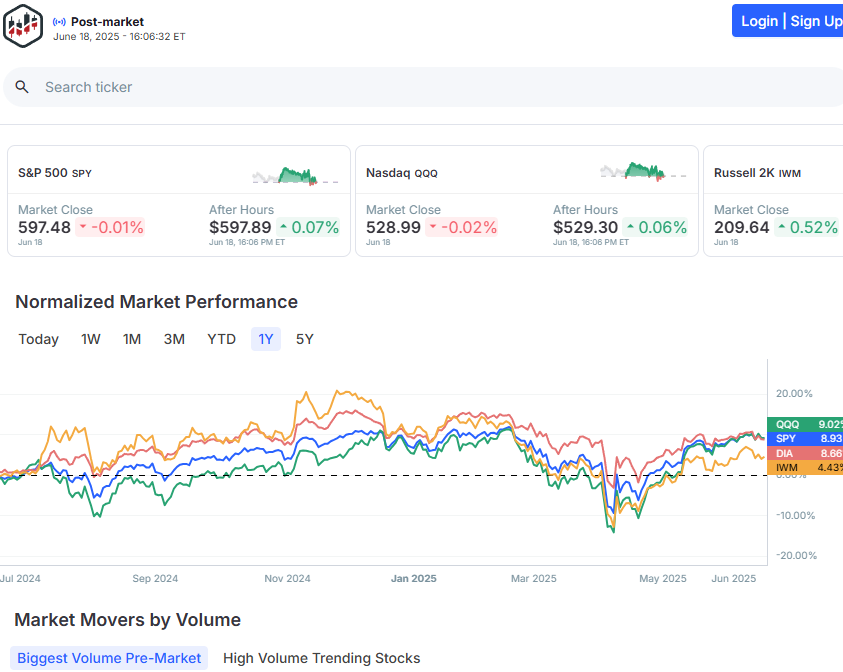Open the S&P 500 SPY card title
The image size is (843, 672).
pos(55,173)
